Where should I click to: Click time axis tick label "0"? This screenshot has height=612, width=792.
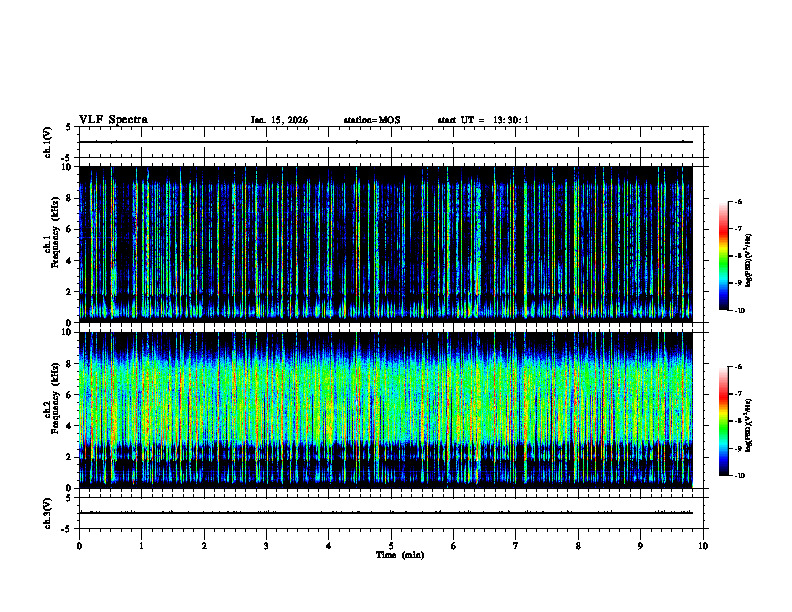pos(79,546)
